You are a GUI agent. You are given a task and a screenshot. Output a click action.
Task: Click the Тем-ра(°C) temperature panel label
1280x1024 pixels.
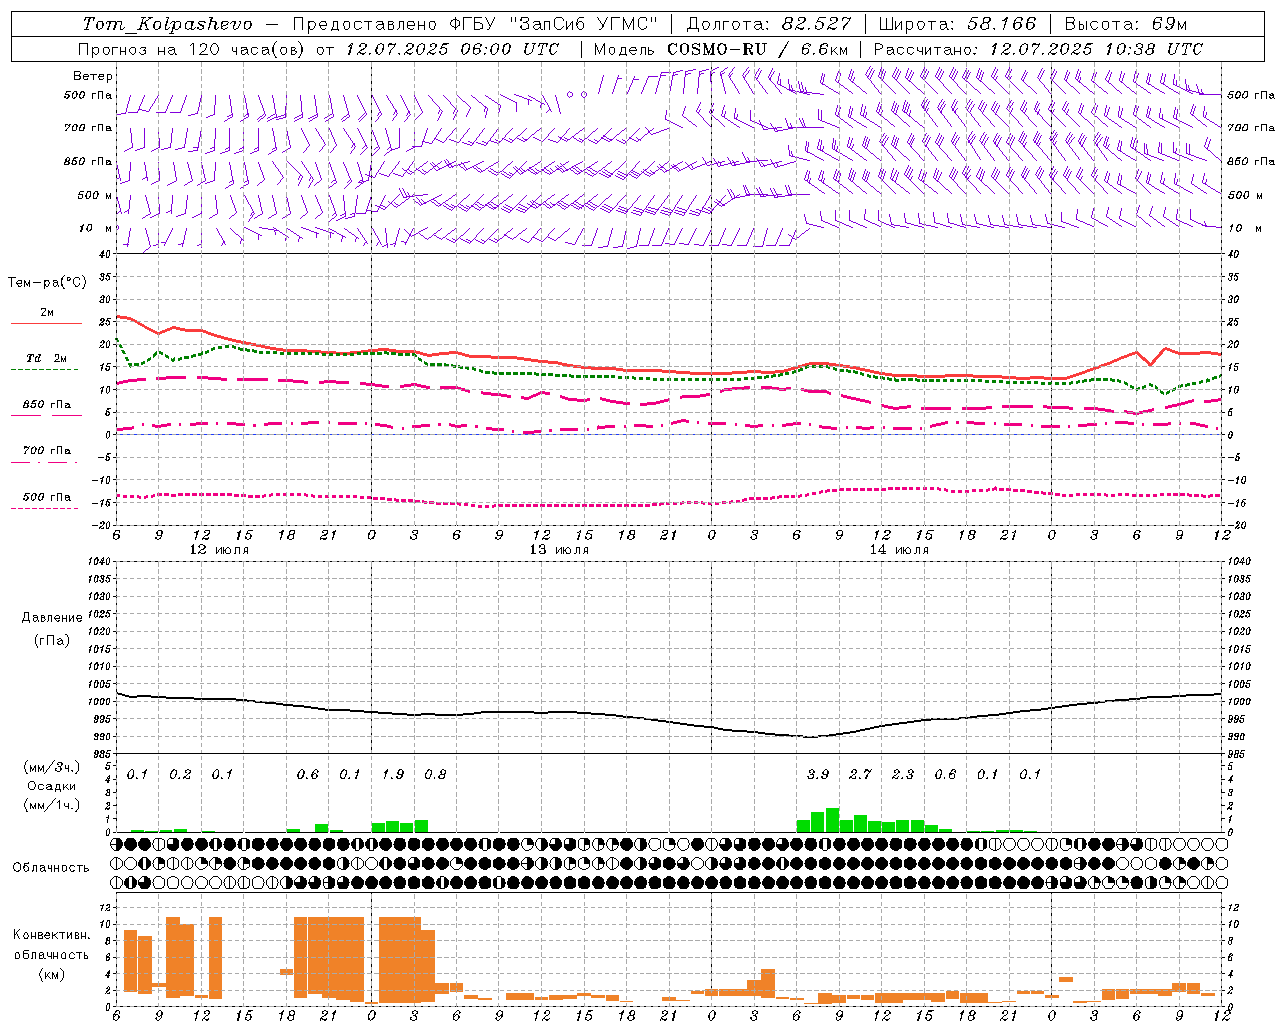[47, 283]
